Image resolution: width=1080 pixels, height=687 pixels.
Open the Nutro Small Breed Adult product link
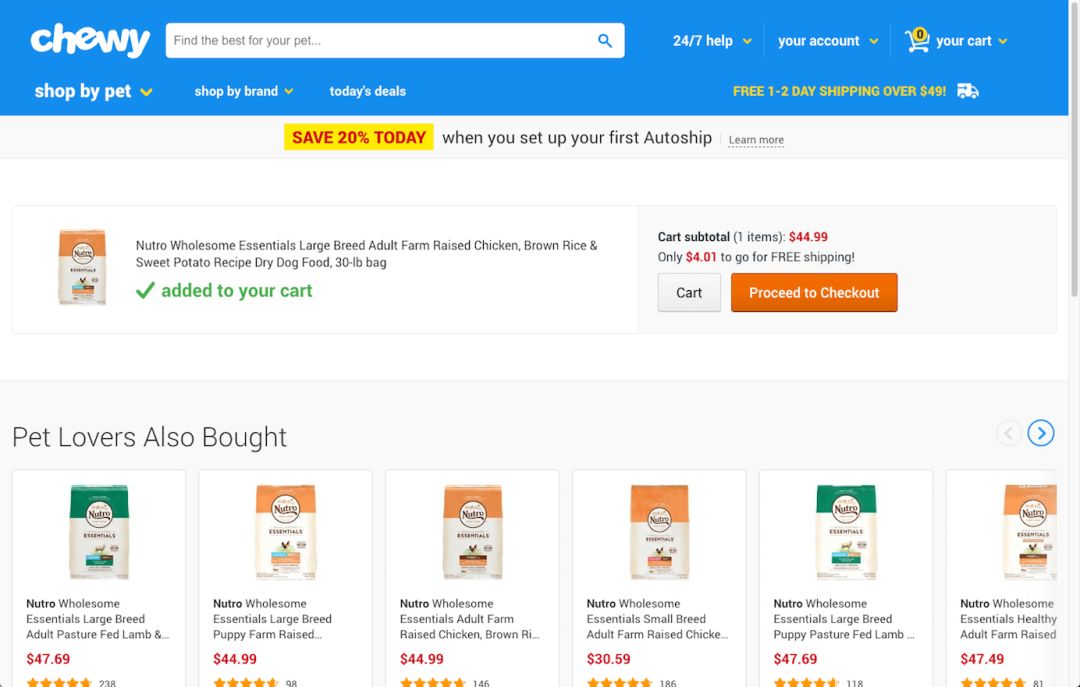click(657, 619)
